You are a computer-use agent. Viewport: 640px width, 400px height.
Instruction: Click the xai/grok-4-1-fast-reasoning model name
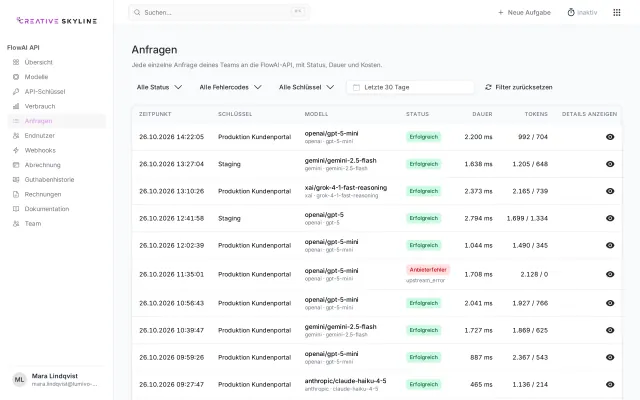(346, 187)
